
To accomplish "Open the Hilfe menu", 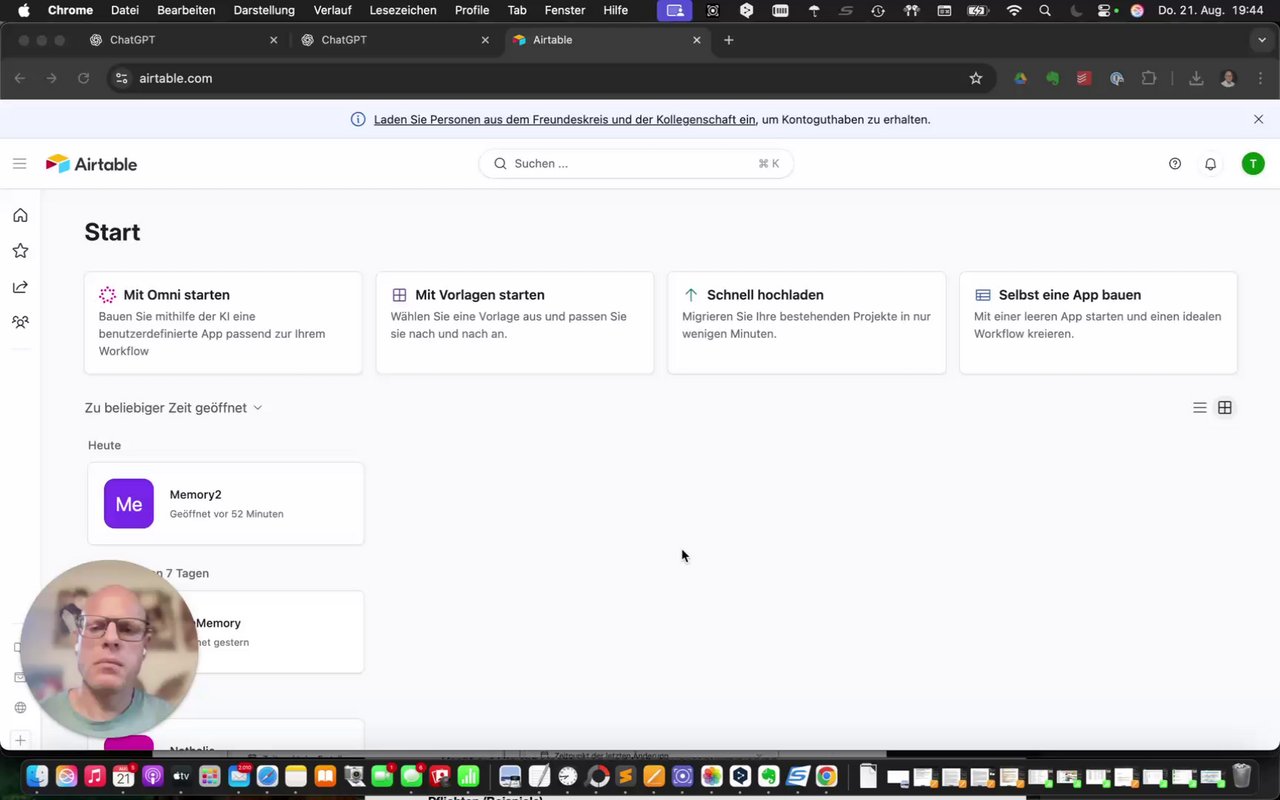I will (616, 10).
